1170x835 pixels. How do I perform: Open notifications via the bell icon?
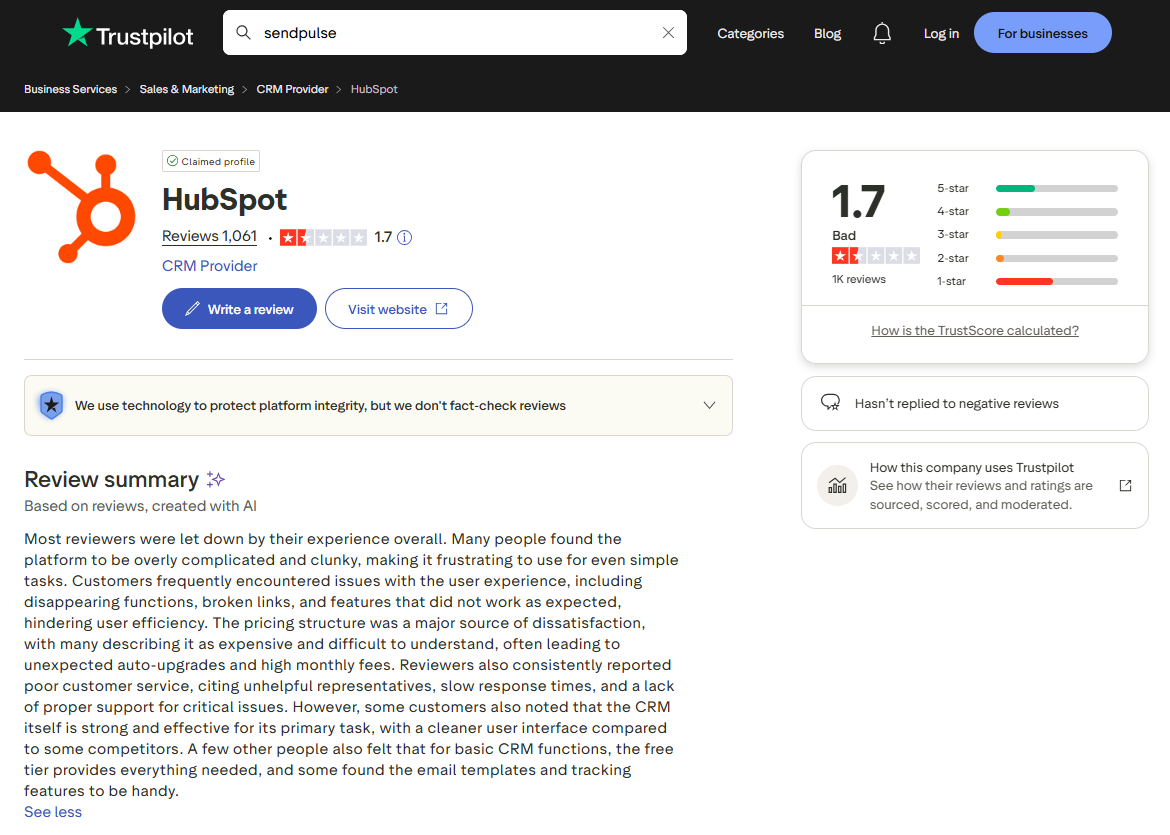(x=881, y=32)
